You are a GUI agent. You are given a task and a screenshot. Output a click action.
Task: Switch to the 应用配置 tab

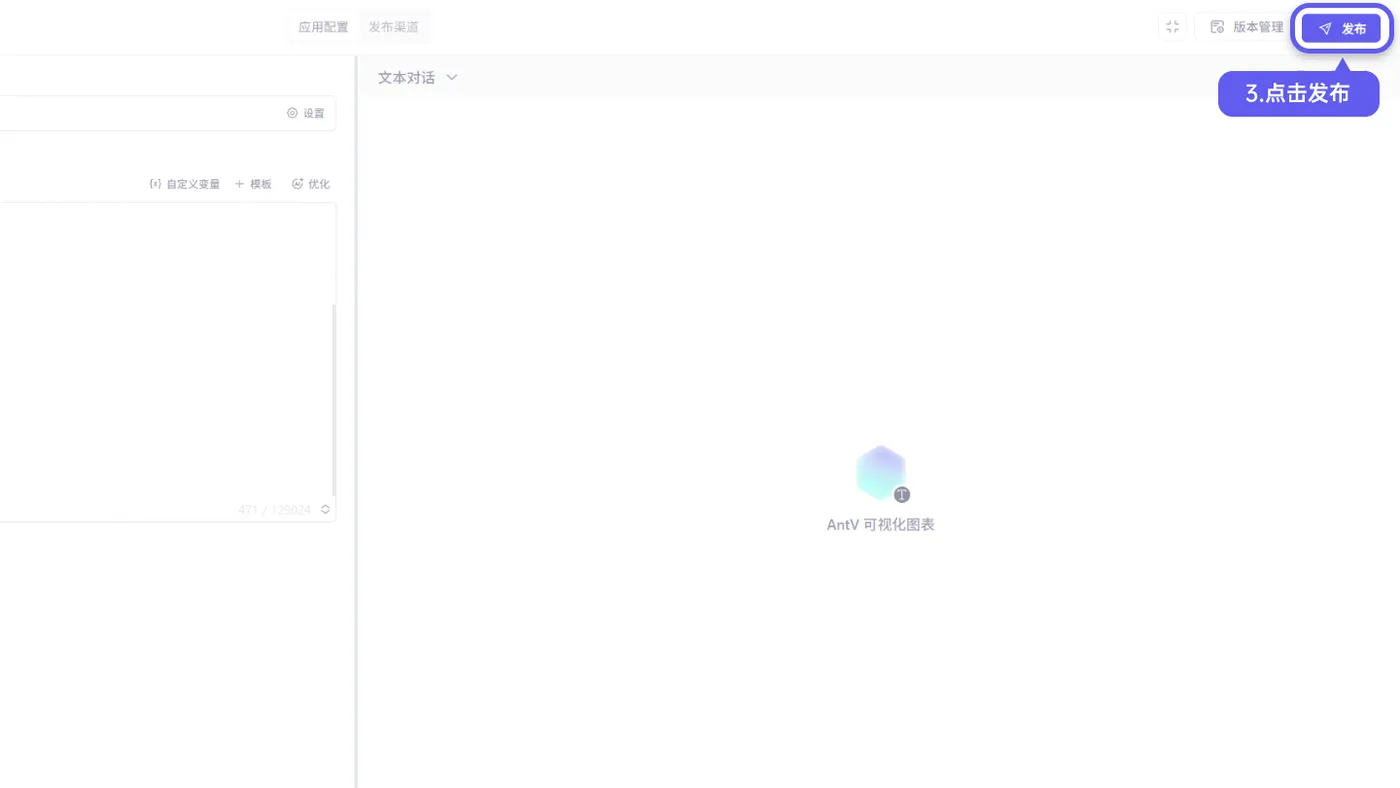(x=323, y=27)
